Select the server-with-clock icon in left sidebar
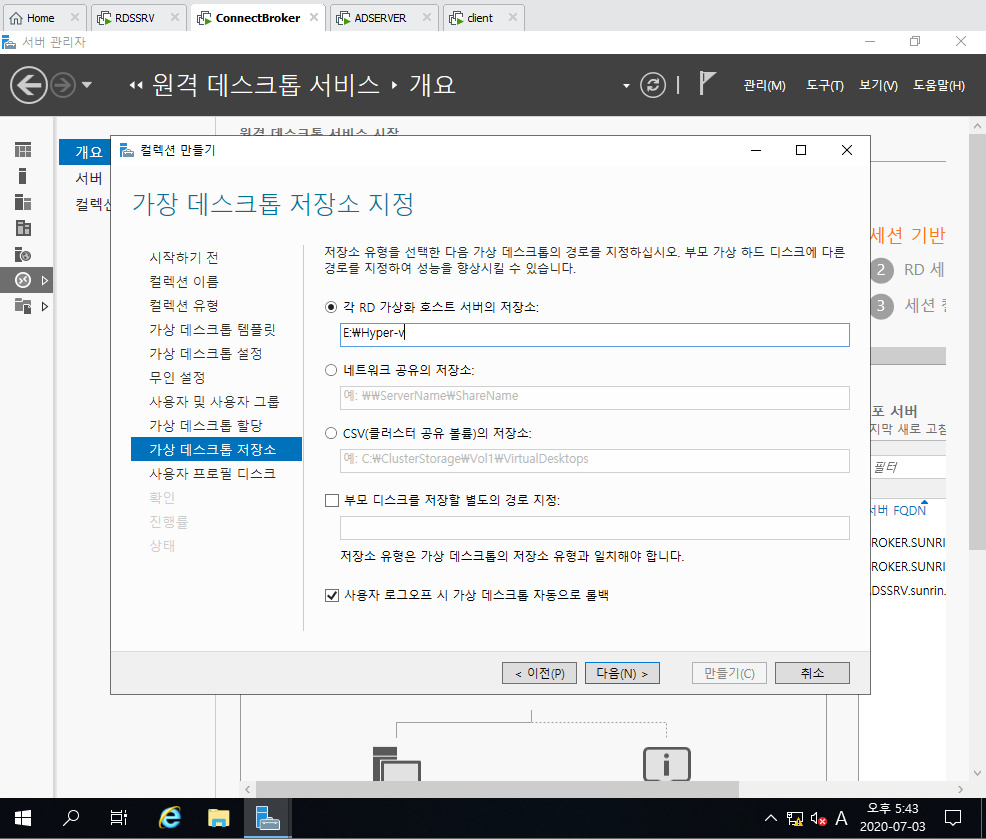Viewport: 986px width, 839px height. [x=23, y=255]
